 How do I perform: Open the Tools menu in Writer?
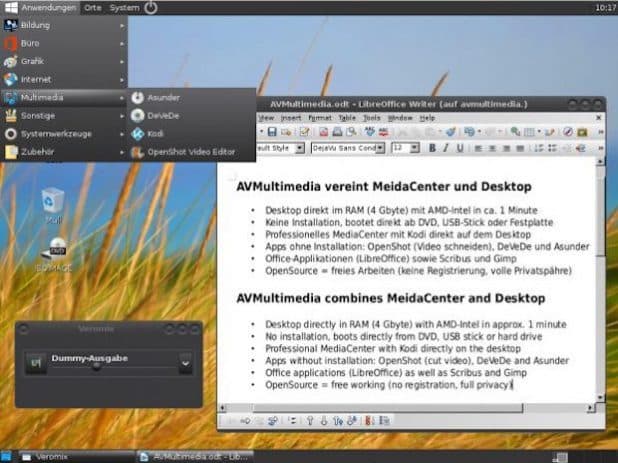click(x=371, y=118)
